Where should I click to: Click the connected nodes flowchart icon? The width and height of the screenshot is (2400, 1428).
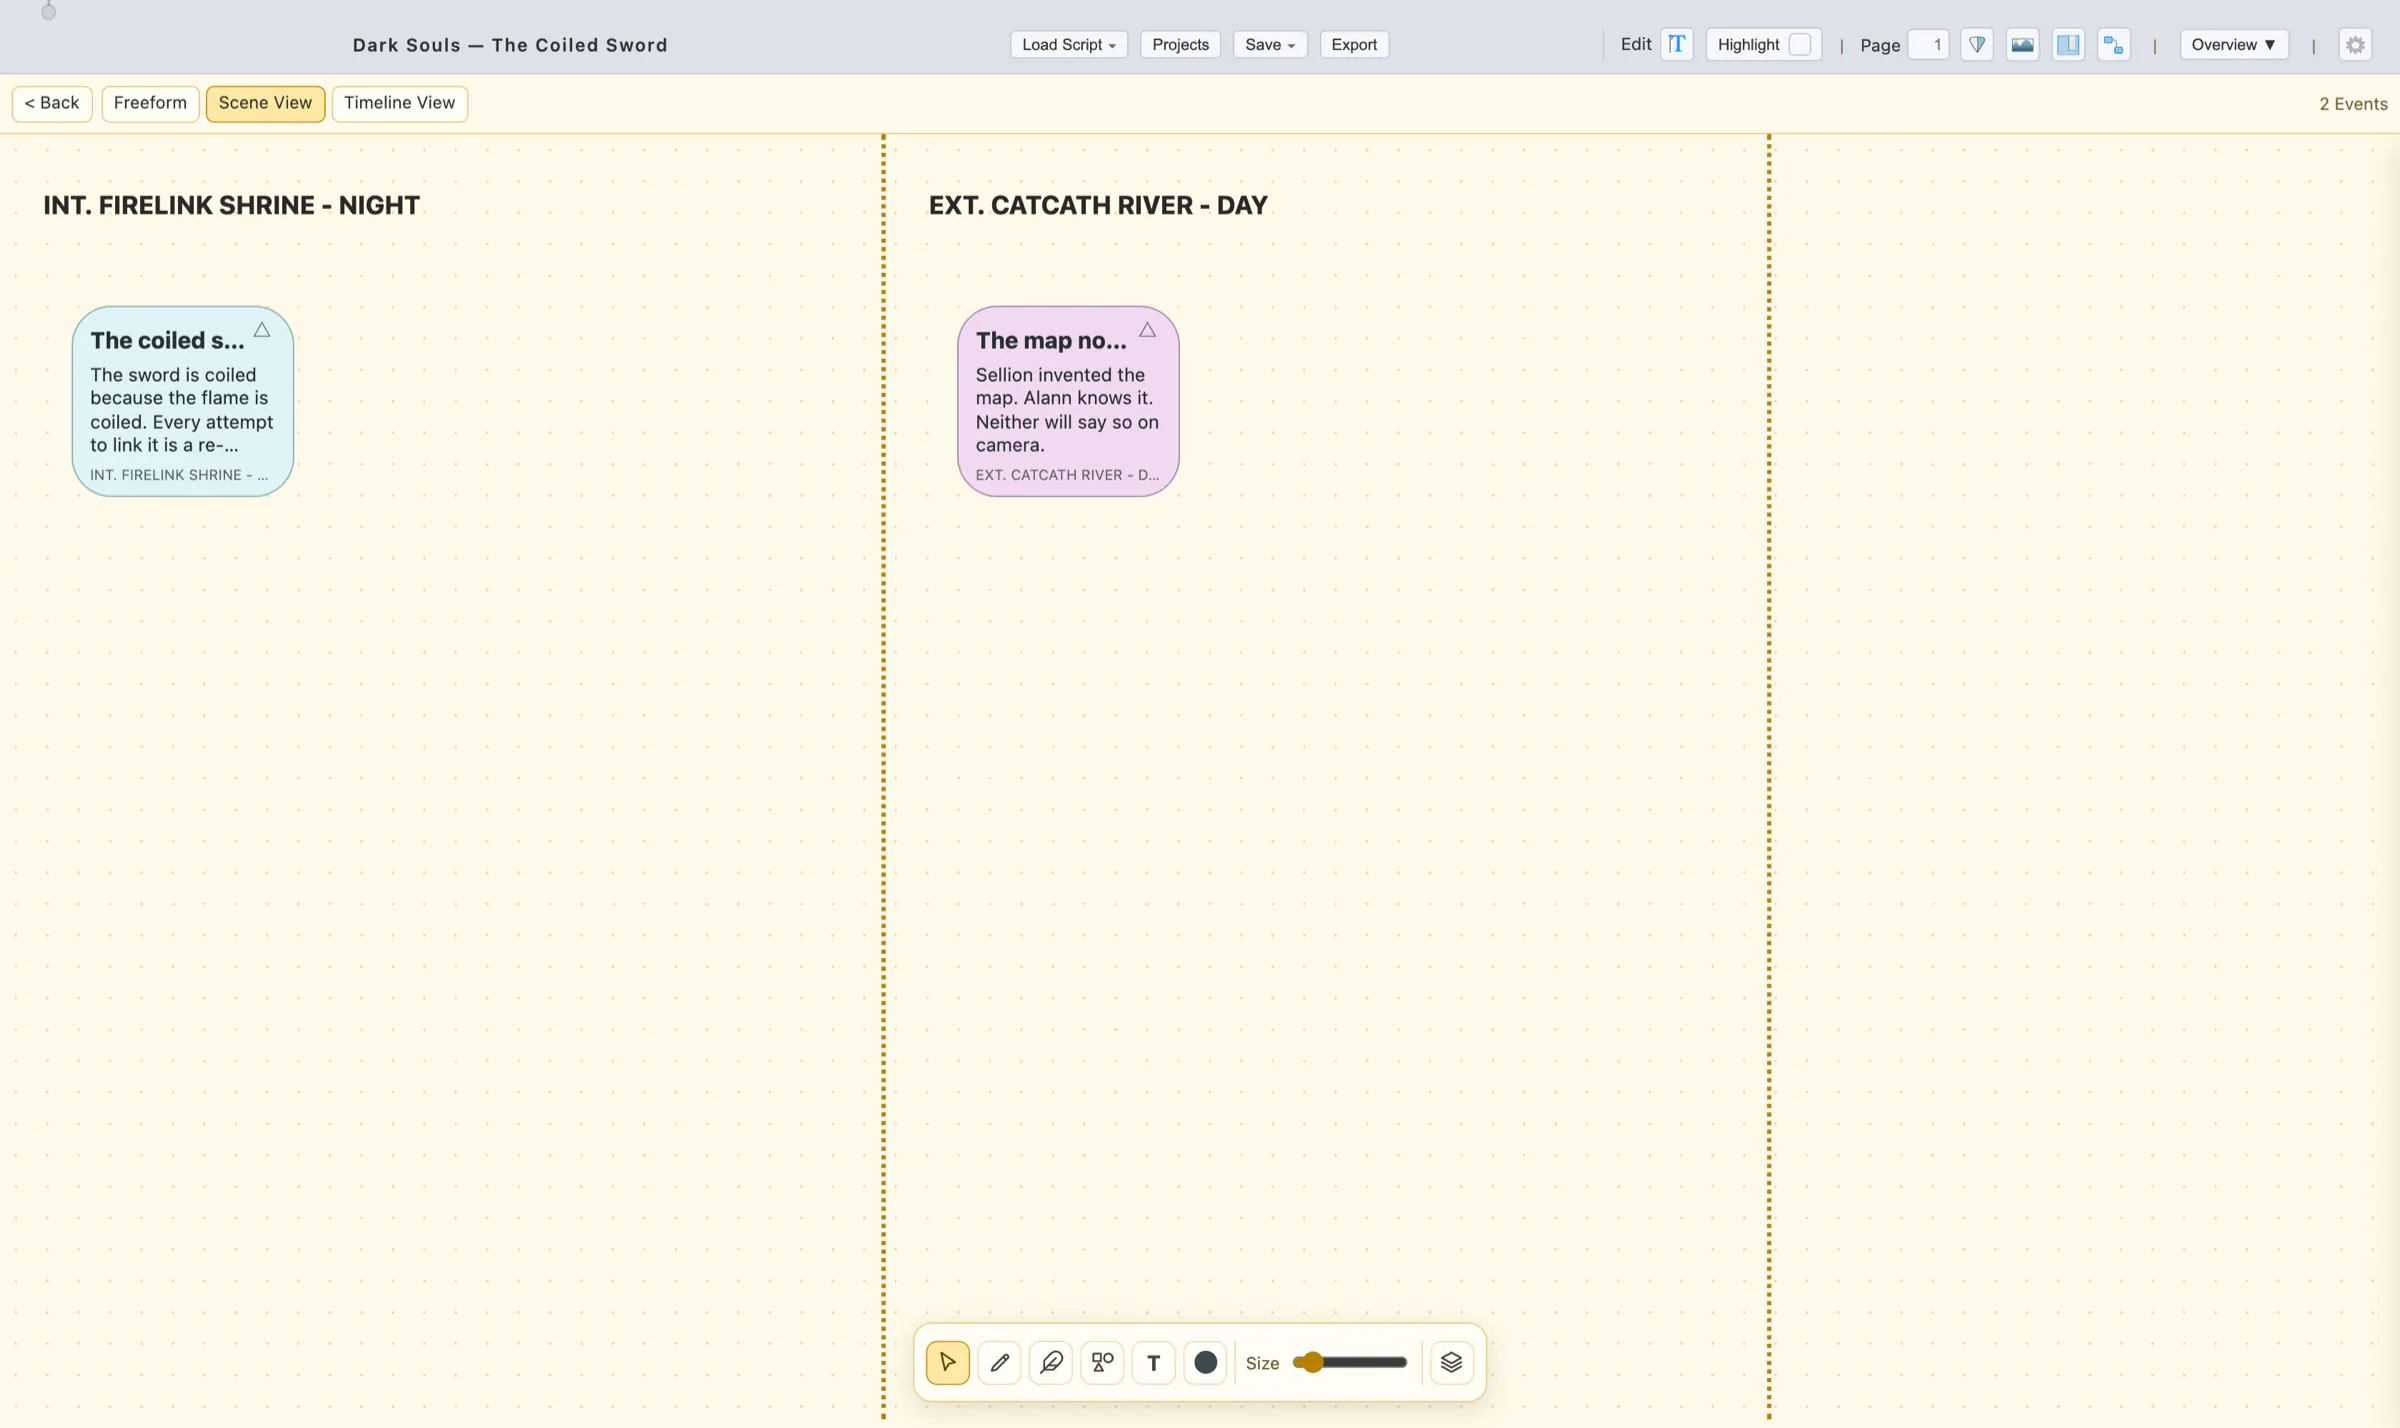click(2113, 44)
